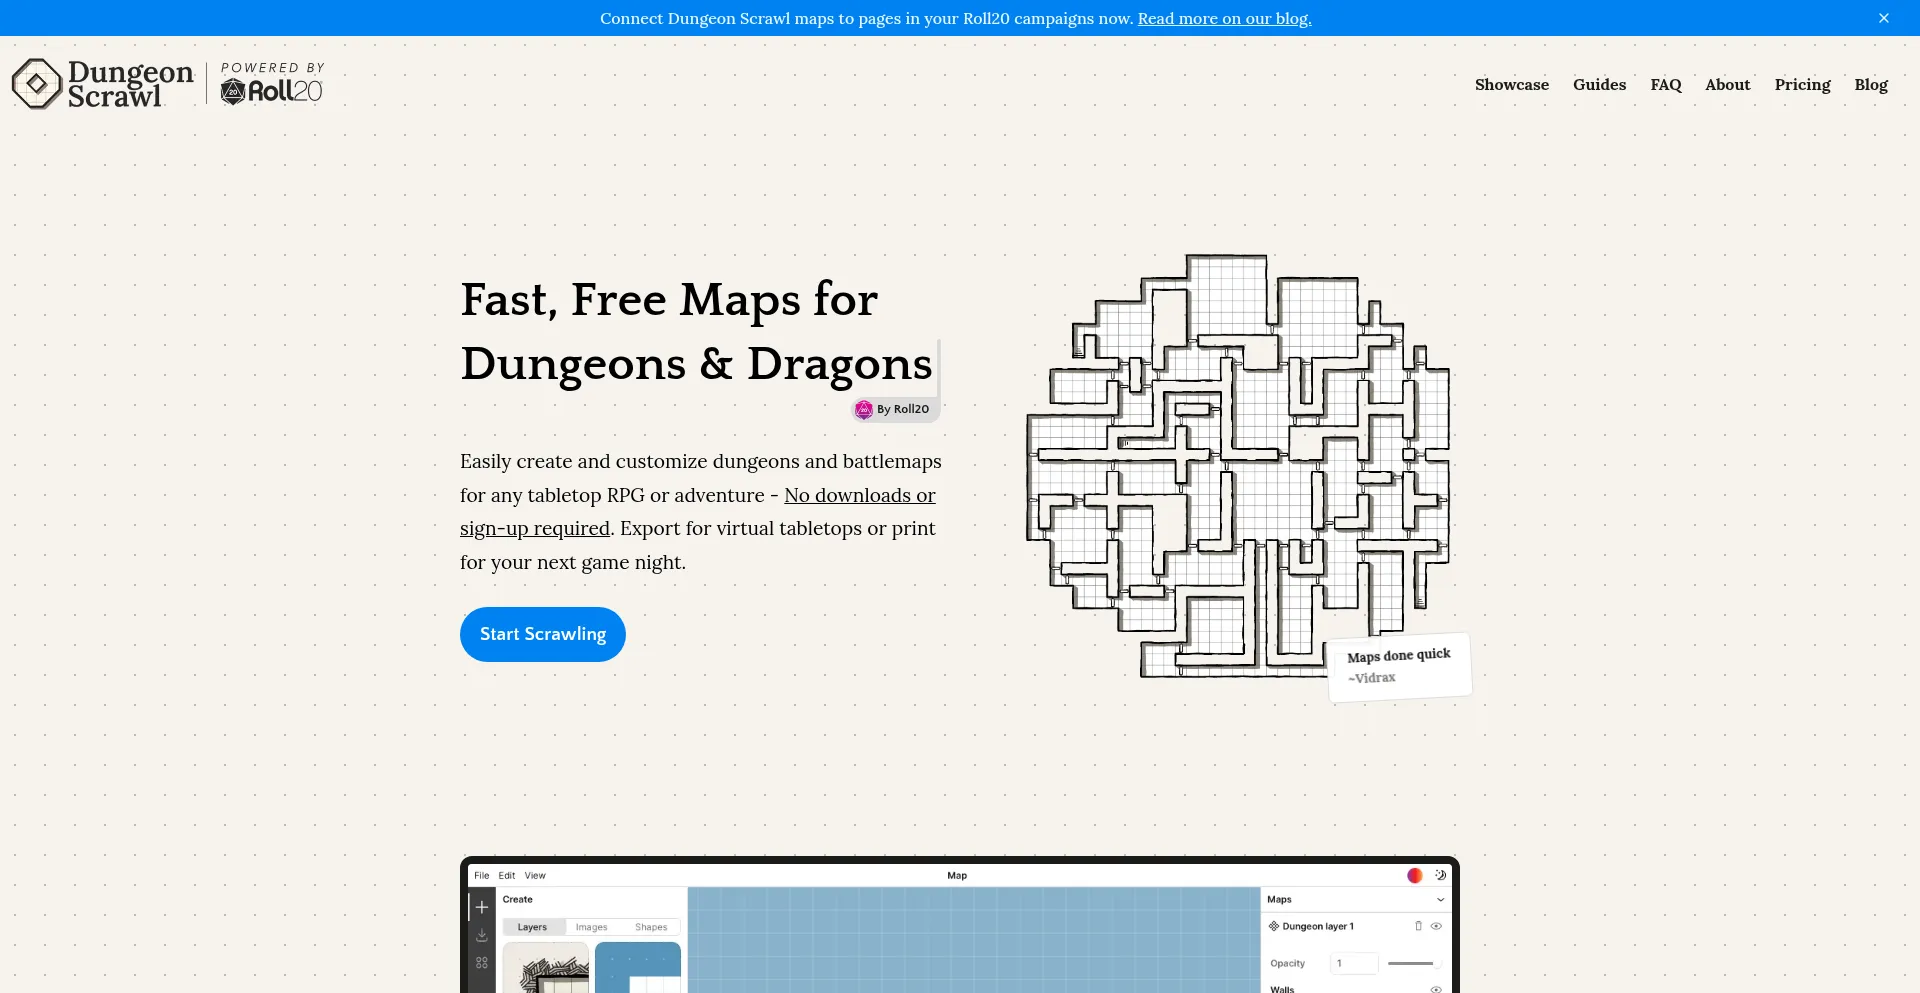
Task: Open the Showcase page from the navigation
Action: (1511, 85)
